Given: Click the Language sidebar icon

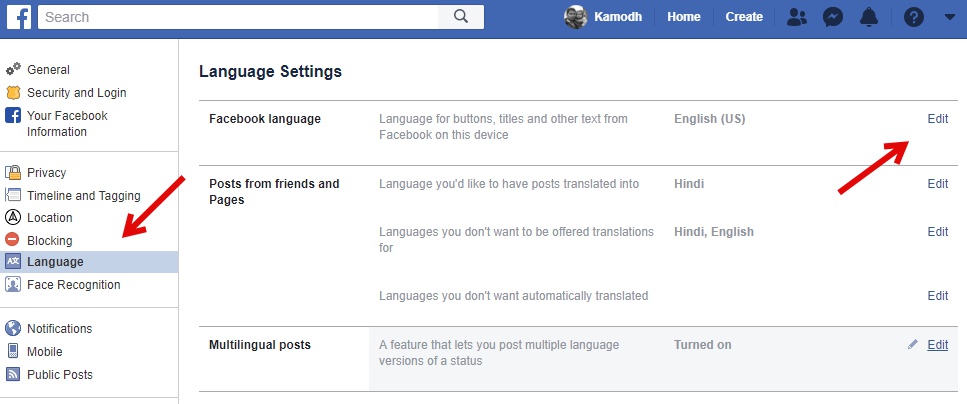Looking at the screenshot, I should [13, 262].
